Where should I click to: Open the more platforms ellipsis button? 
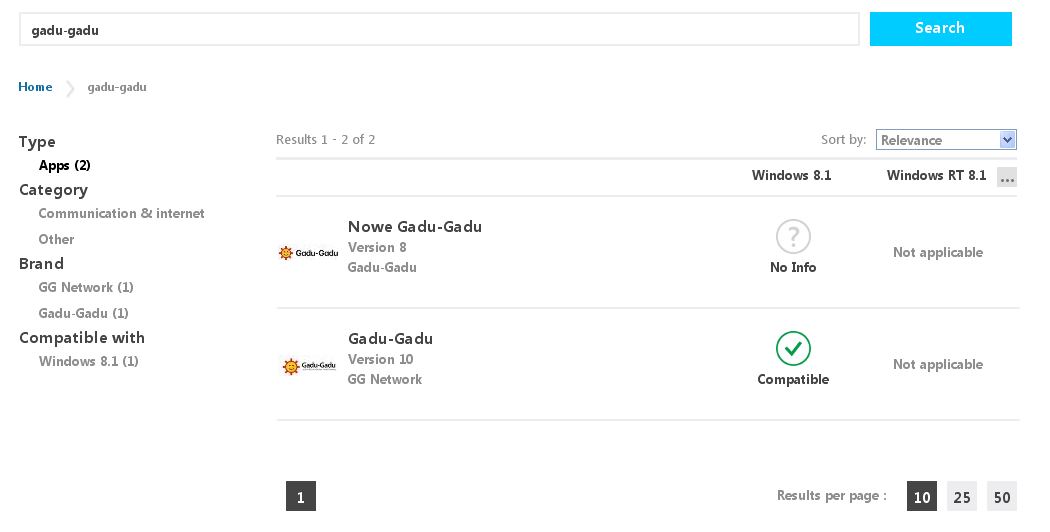tap(1006, 177)
